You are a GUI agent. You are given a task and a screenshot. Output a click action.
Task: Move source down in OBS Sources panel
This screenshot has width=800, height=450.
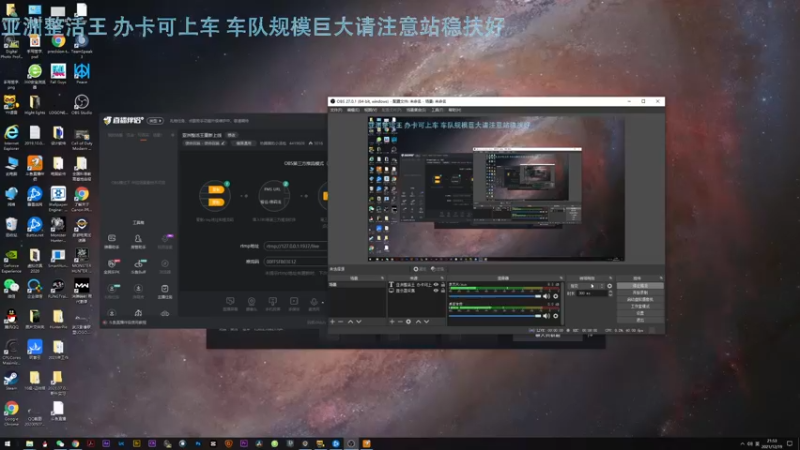(x=427, y=322)
